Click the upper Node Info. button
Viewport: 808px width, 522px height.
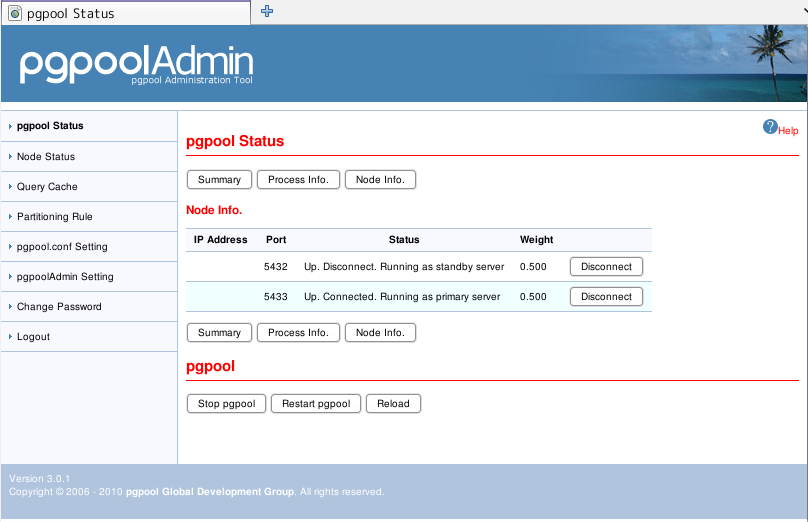(380, 180)
